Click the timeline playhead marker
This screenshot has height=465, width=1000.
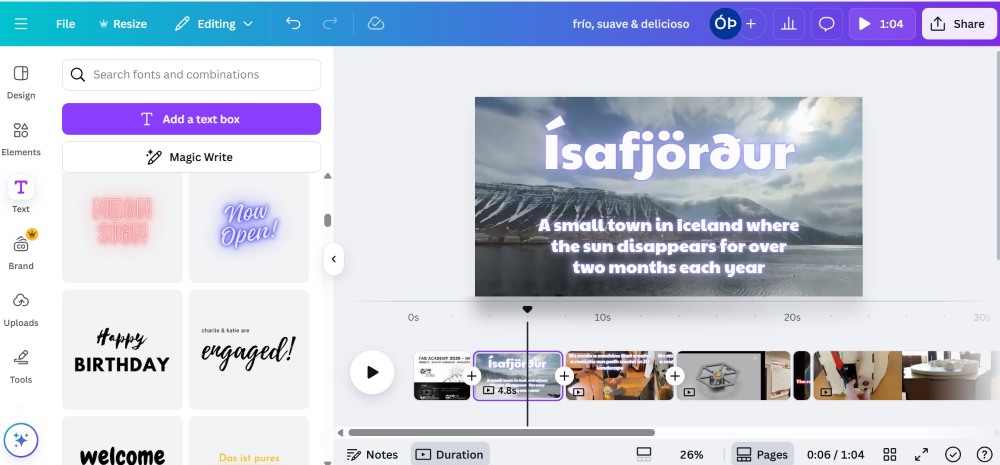pos(527,309)
